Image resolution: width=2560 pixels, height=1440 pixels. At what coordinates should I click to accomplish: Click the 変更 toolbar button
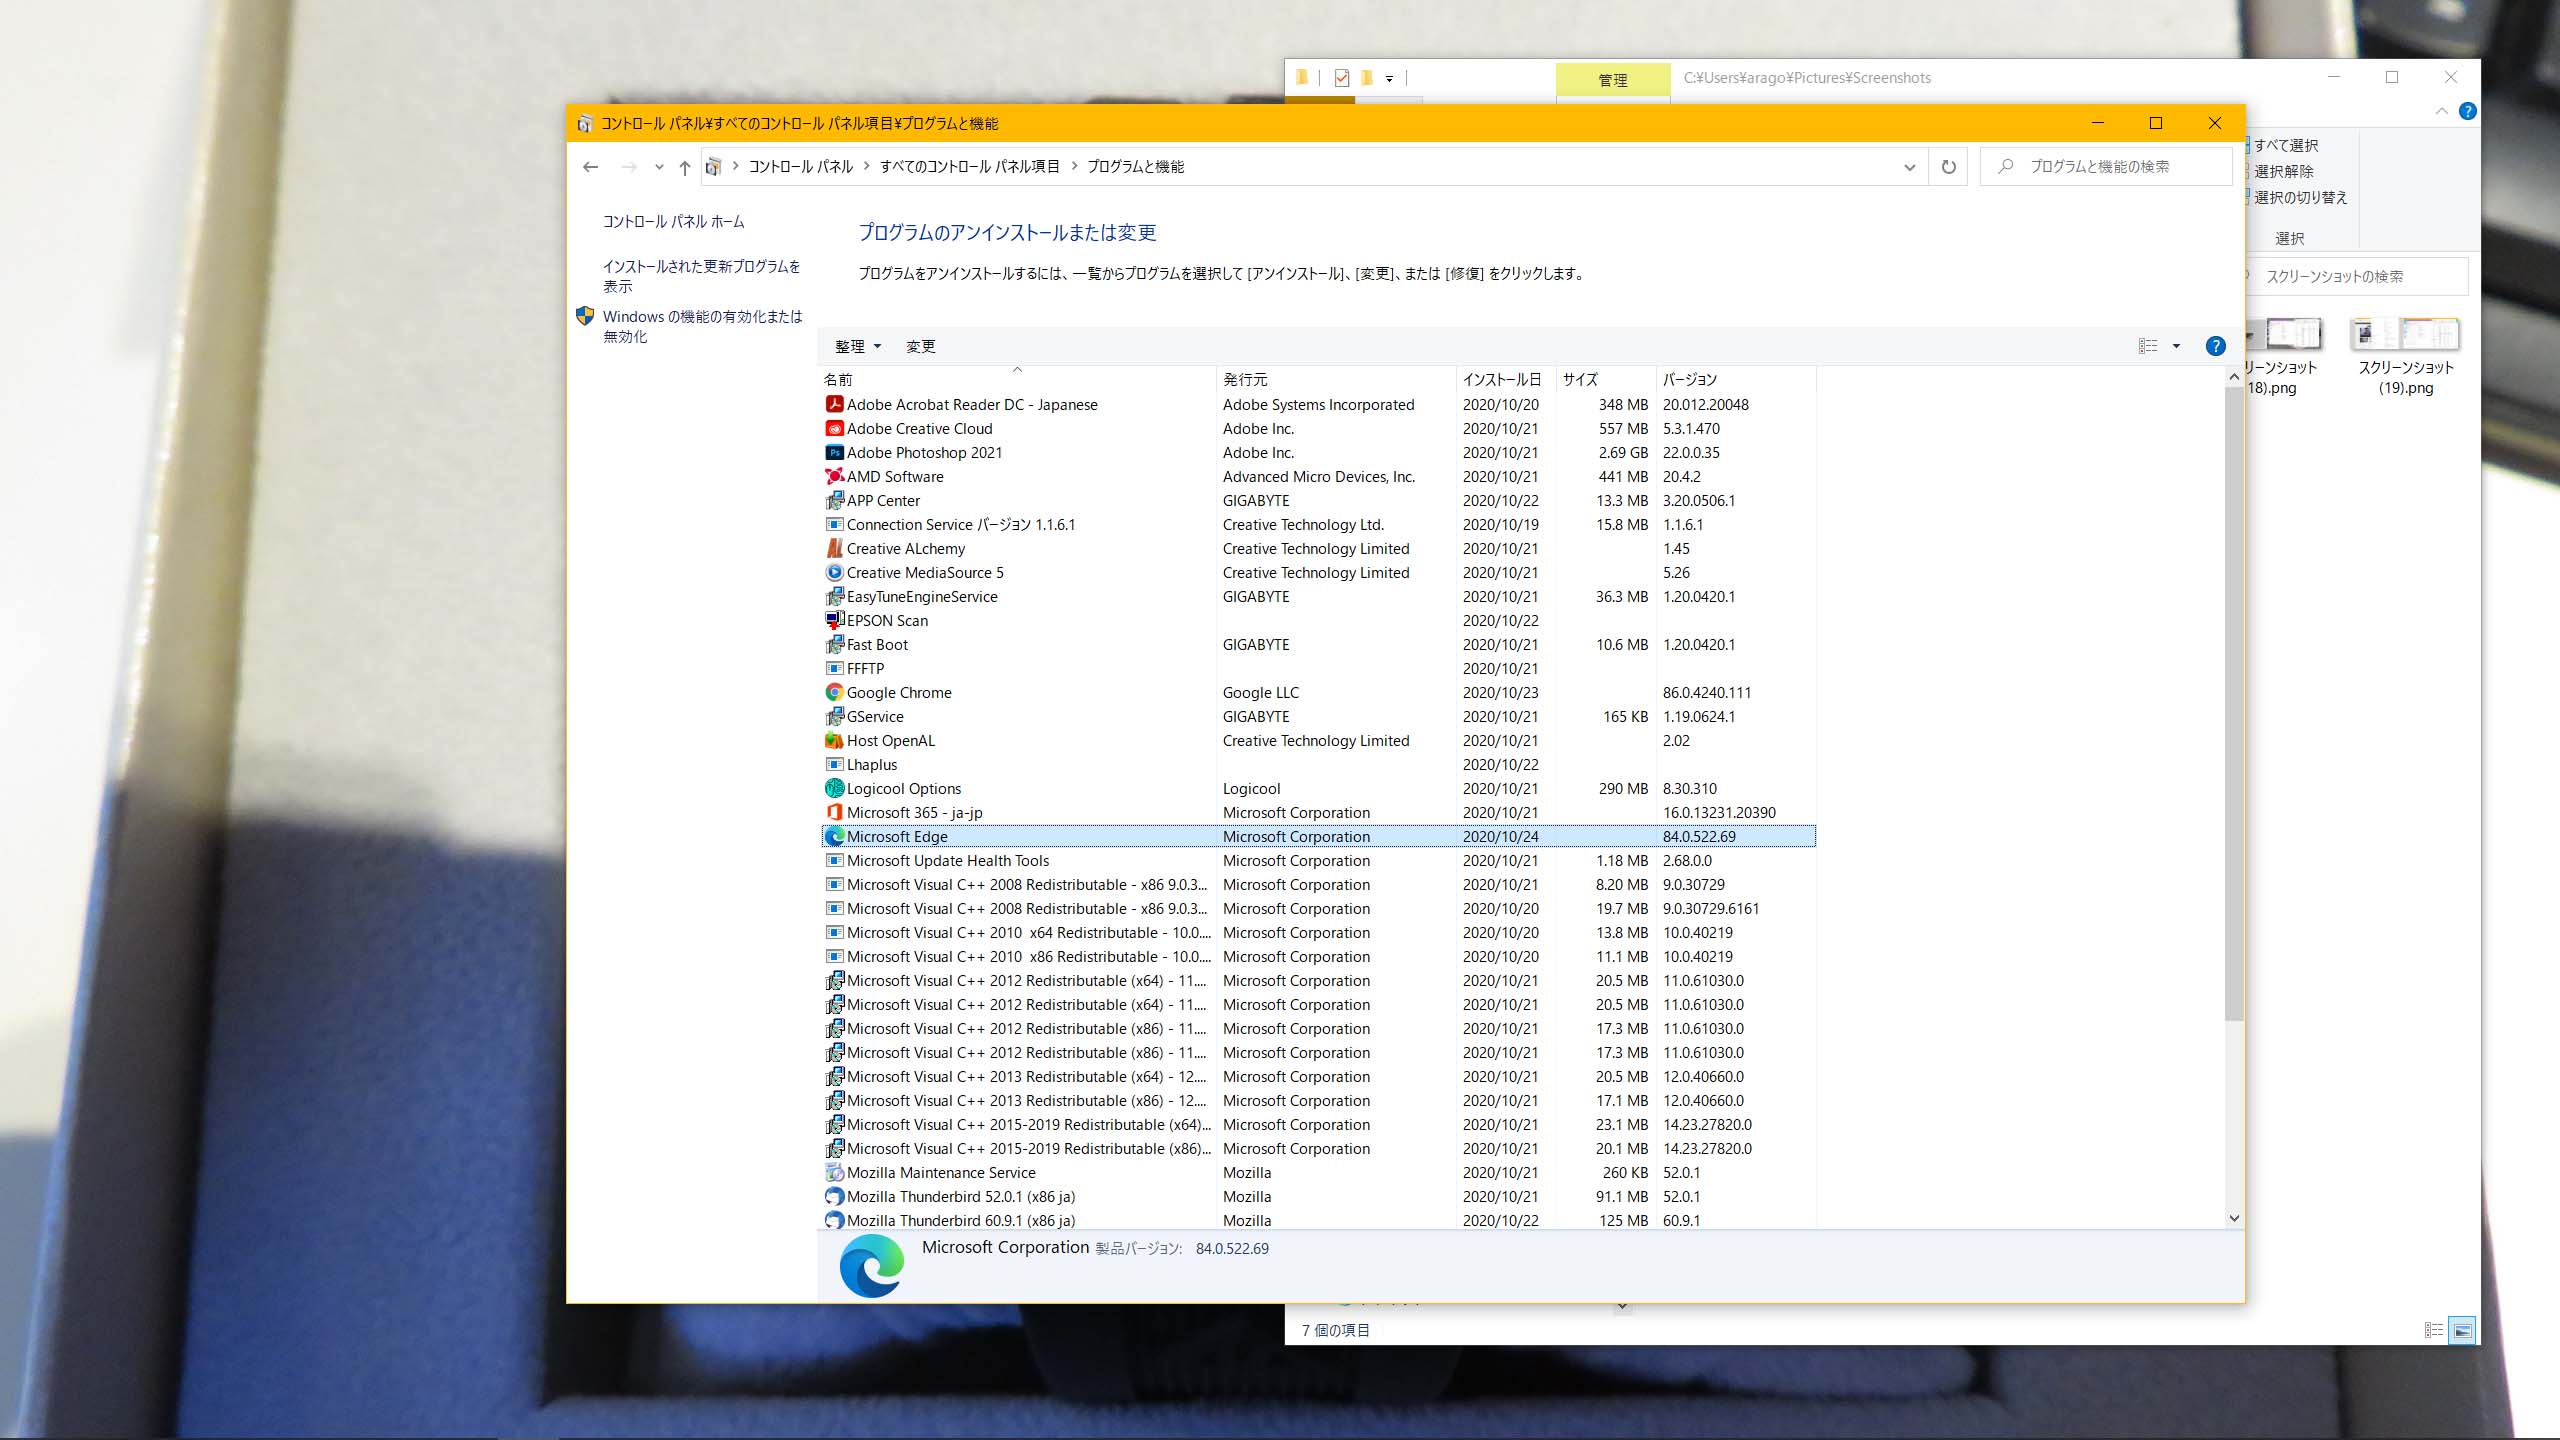(920, 346)
